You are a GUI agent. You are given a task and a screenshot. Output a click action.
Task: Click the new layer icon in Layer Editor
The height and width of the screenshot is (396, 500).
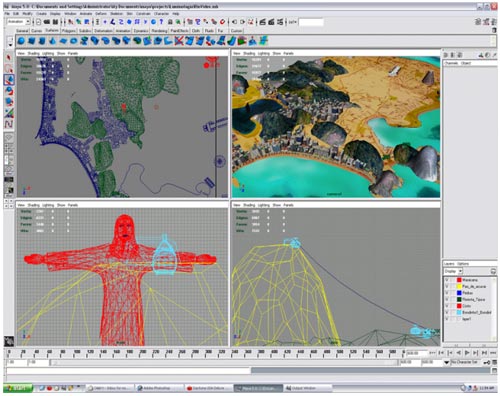click(493, 271)
